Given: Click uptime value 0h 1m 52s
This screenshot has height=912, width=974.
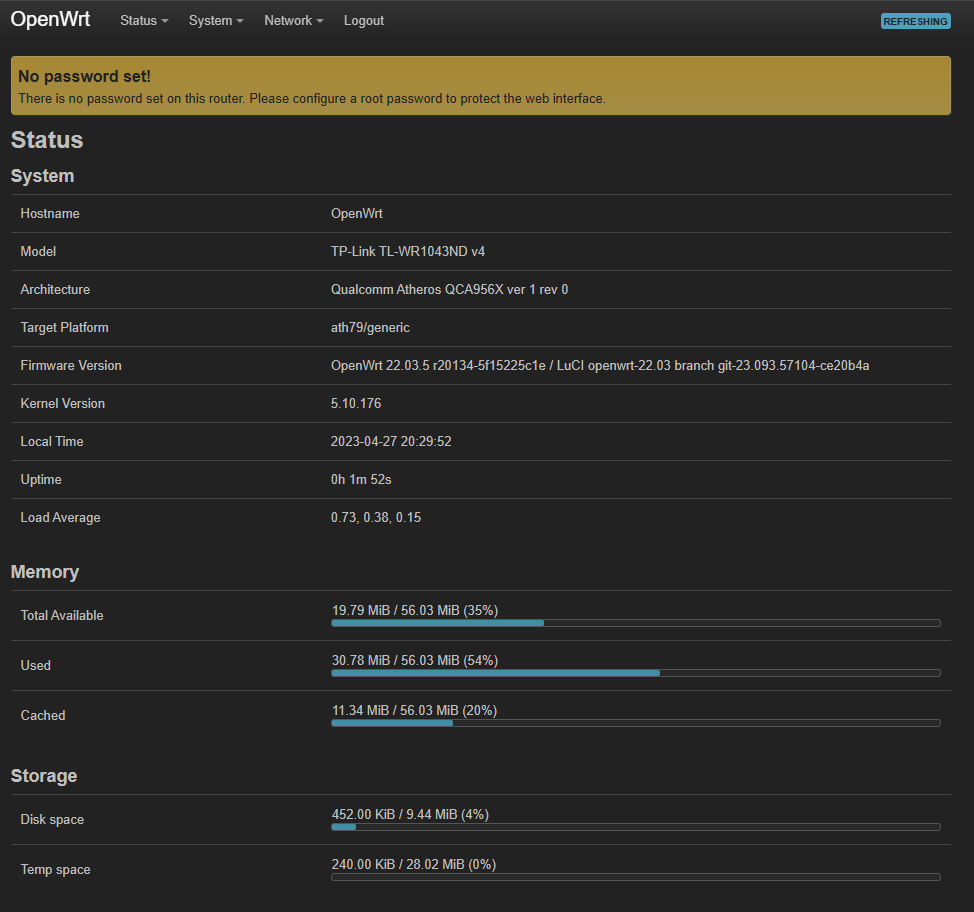Looking at the screenshot, I should pos(361,480).
